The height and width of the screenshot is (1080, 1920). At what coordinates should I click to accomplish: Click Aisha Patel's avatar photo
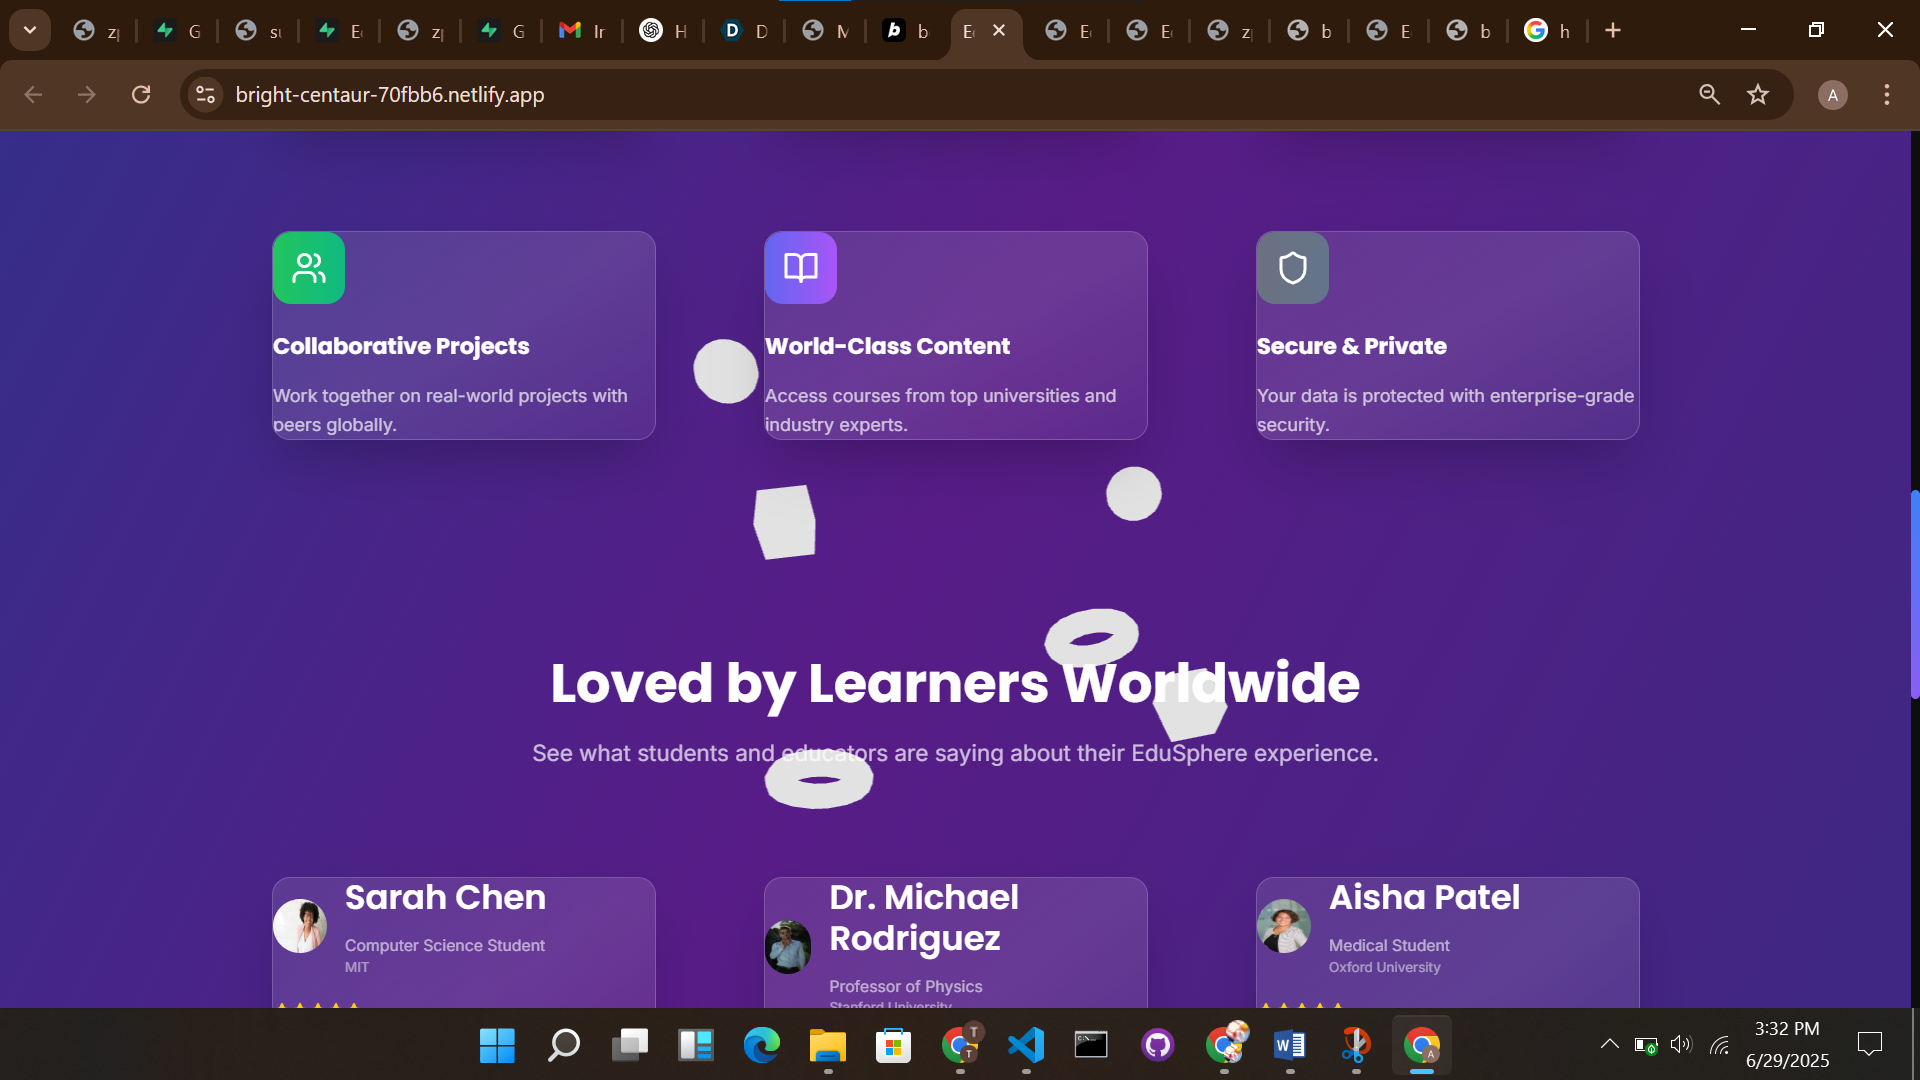tap(1284, 926)
